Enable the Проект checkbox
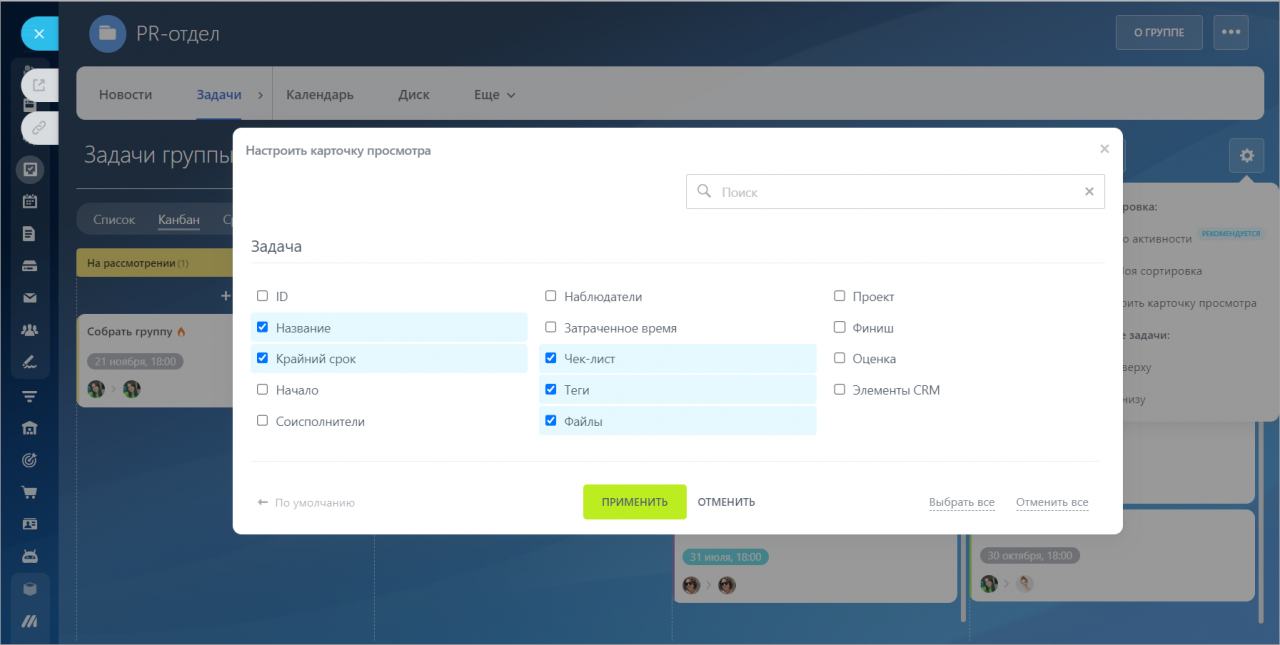This screenshot has height=645, width=1280. coord(840,296)
